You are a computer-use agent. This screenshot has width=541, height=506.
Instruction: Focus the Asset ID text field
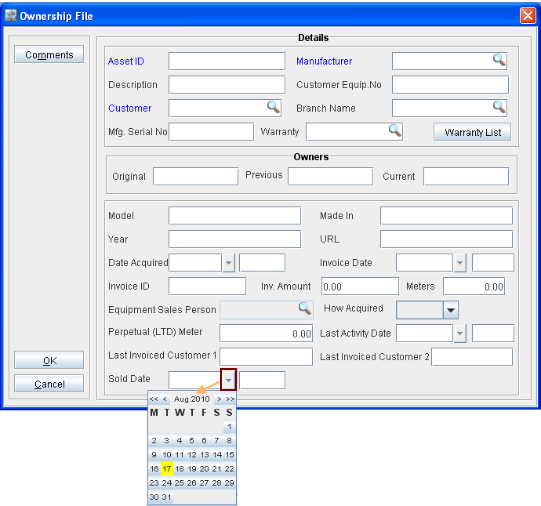227,61
